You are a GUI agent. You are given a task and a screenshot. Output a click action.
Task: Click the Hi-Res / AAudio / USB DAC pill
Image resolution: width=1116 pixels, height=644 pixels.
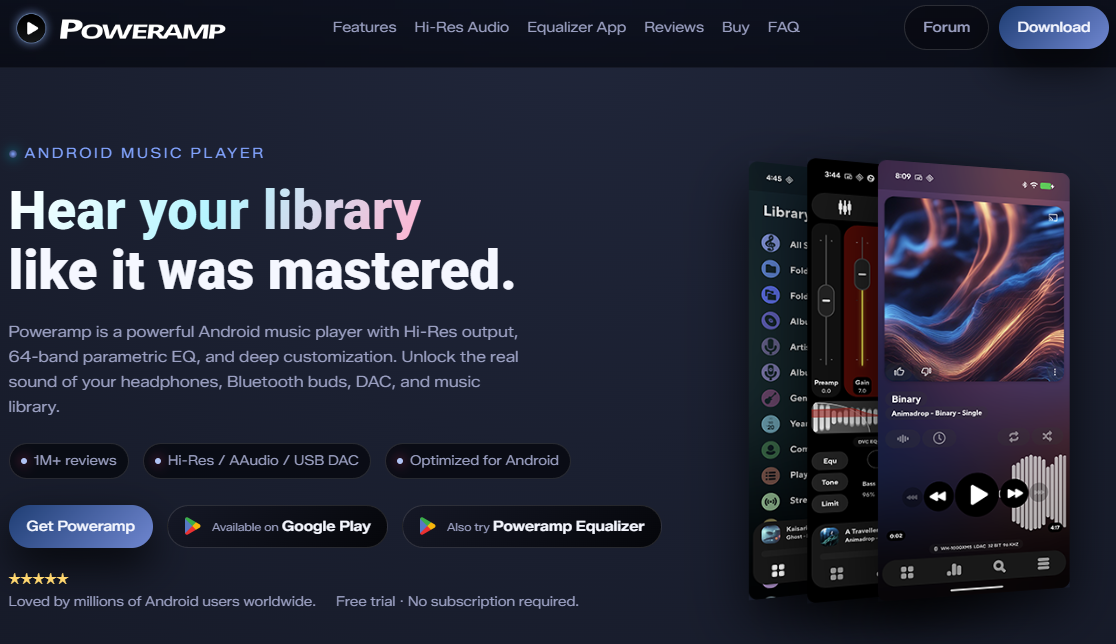tap(256, 460)
